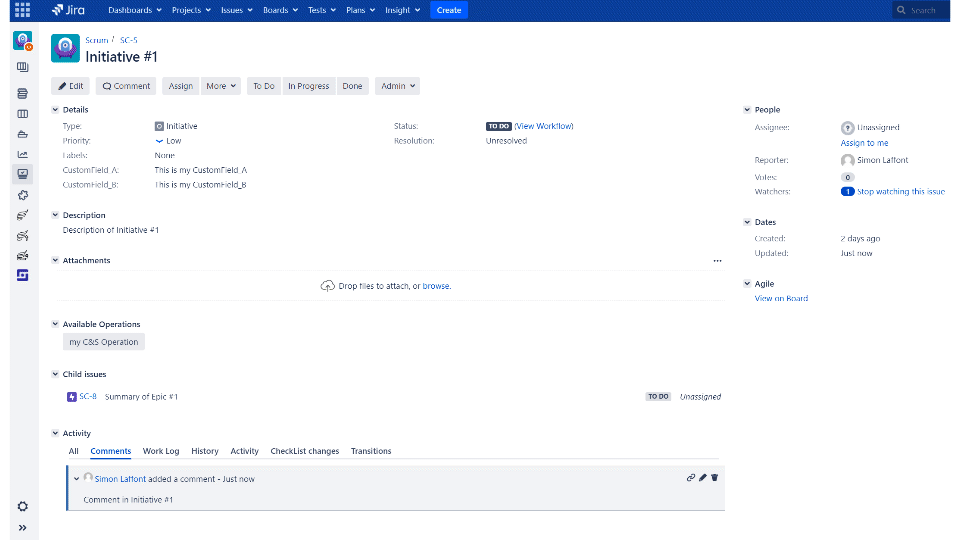The width and height of the screenshot is (960, 540).
Task: Transition issue with In Progress button
Action: click(x=309, y=86)
